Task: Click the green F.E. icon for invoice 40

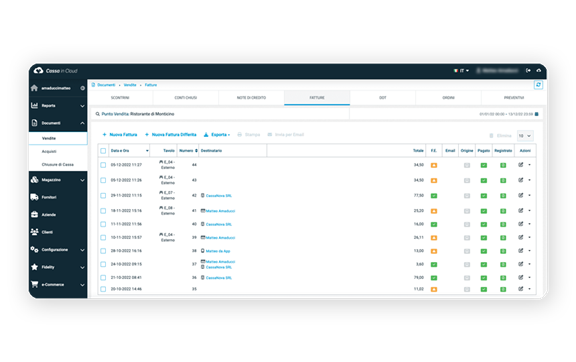Action: pos(434,224)
